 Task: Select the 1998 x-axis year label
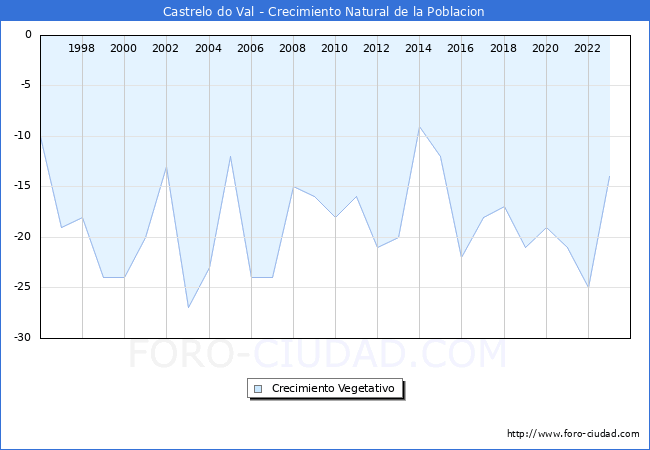click(x=81, y=48)
